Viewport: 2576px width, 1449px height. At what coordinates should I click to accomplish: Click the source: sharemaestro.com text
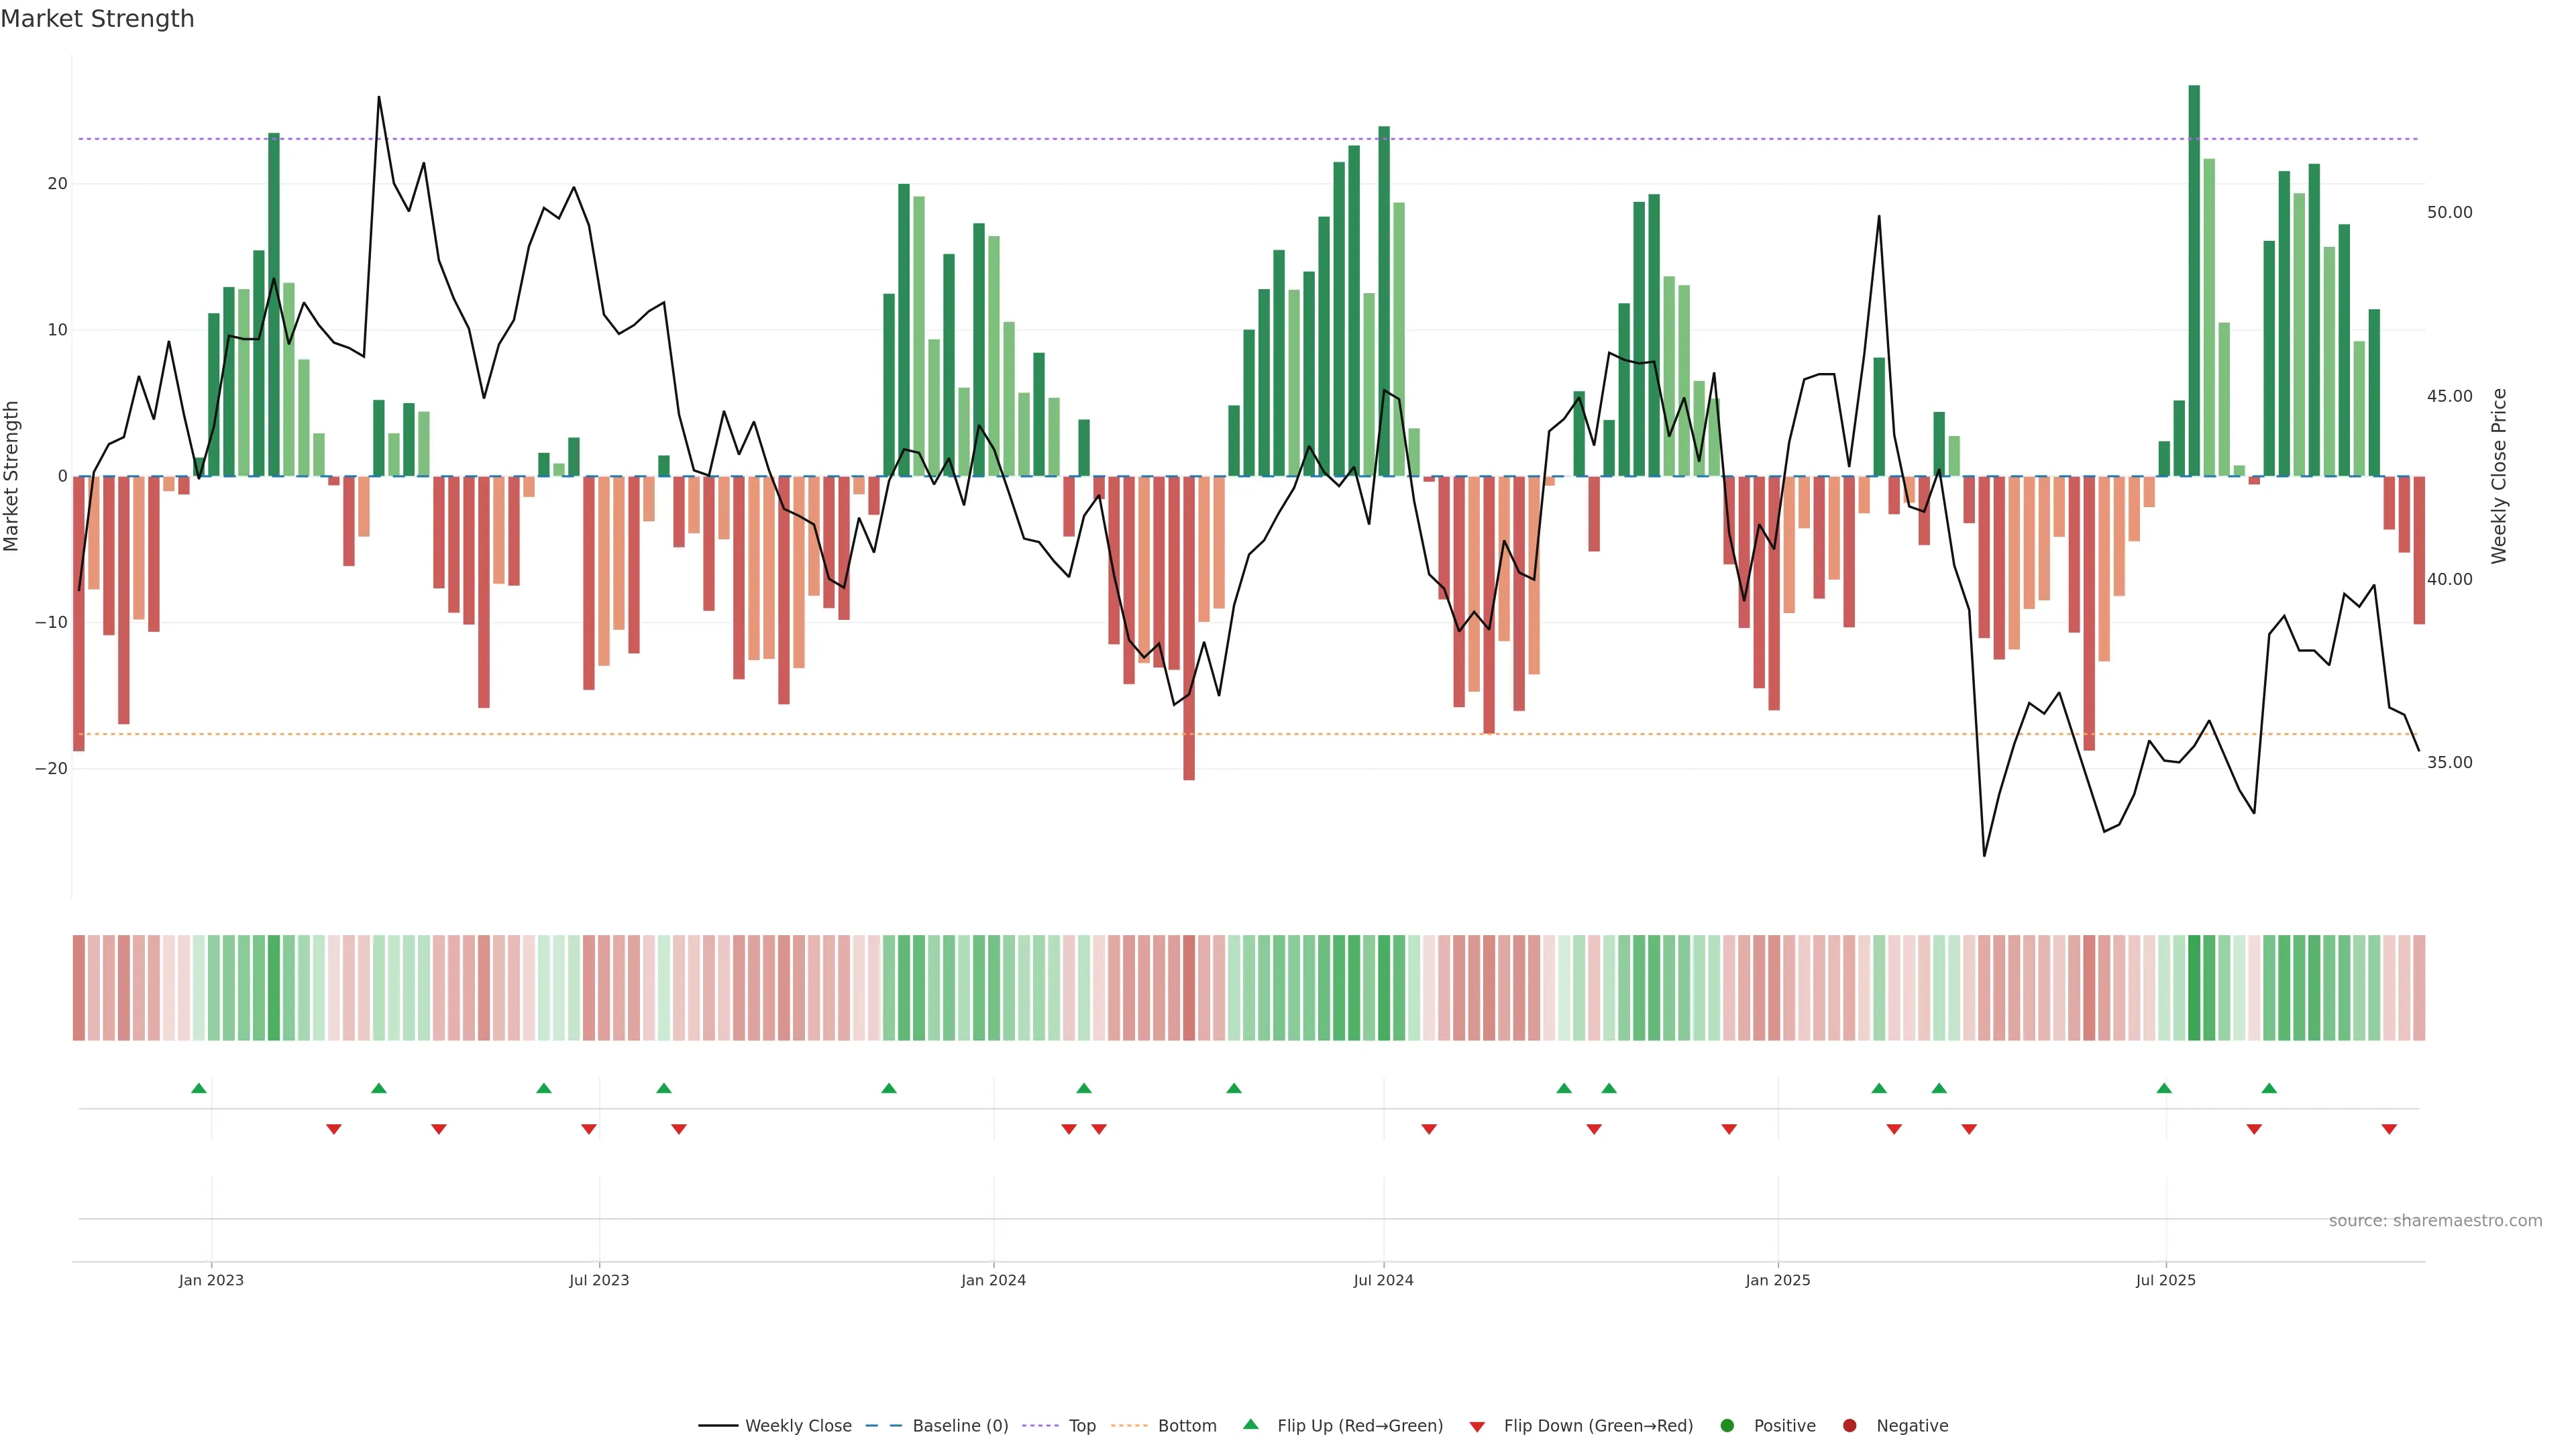(2435, 1221)
